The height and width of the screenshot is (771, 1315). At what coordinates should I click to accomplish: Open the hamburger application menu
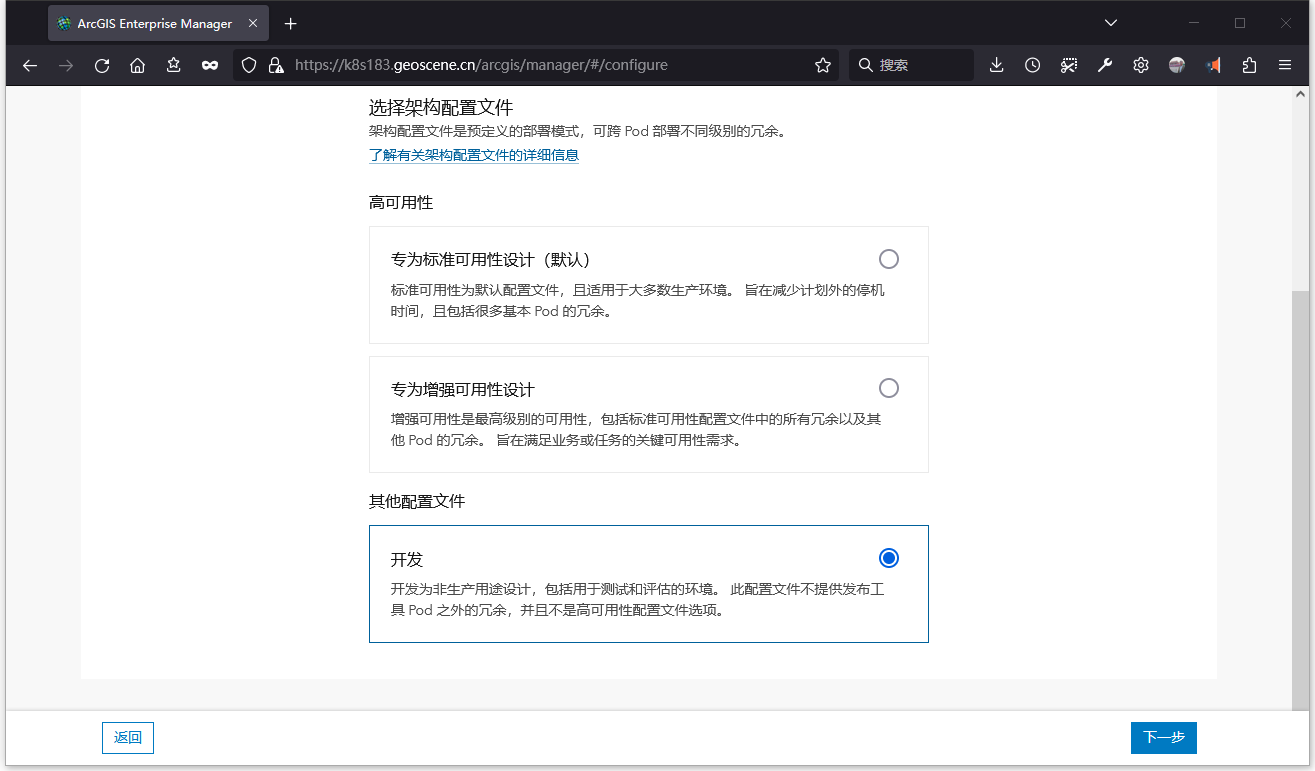[1285, 65]
